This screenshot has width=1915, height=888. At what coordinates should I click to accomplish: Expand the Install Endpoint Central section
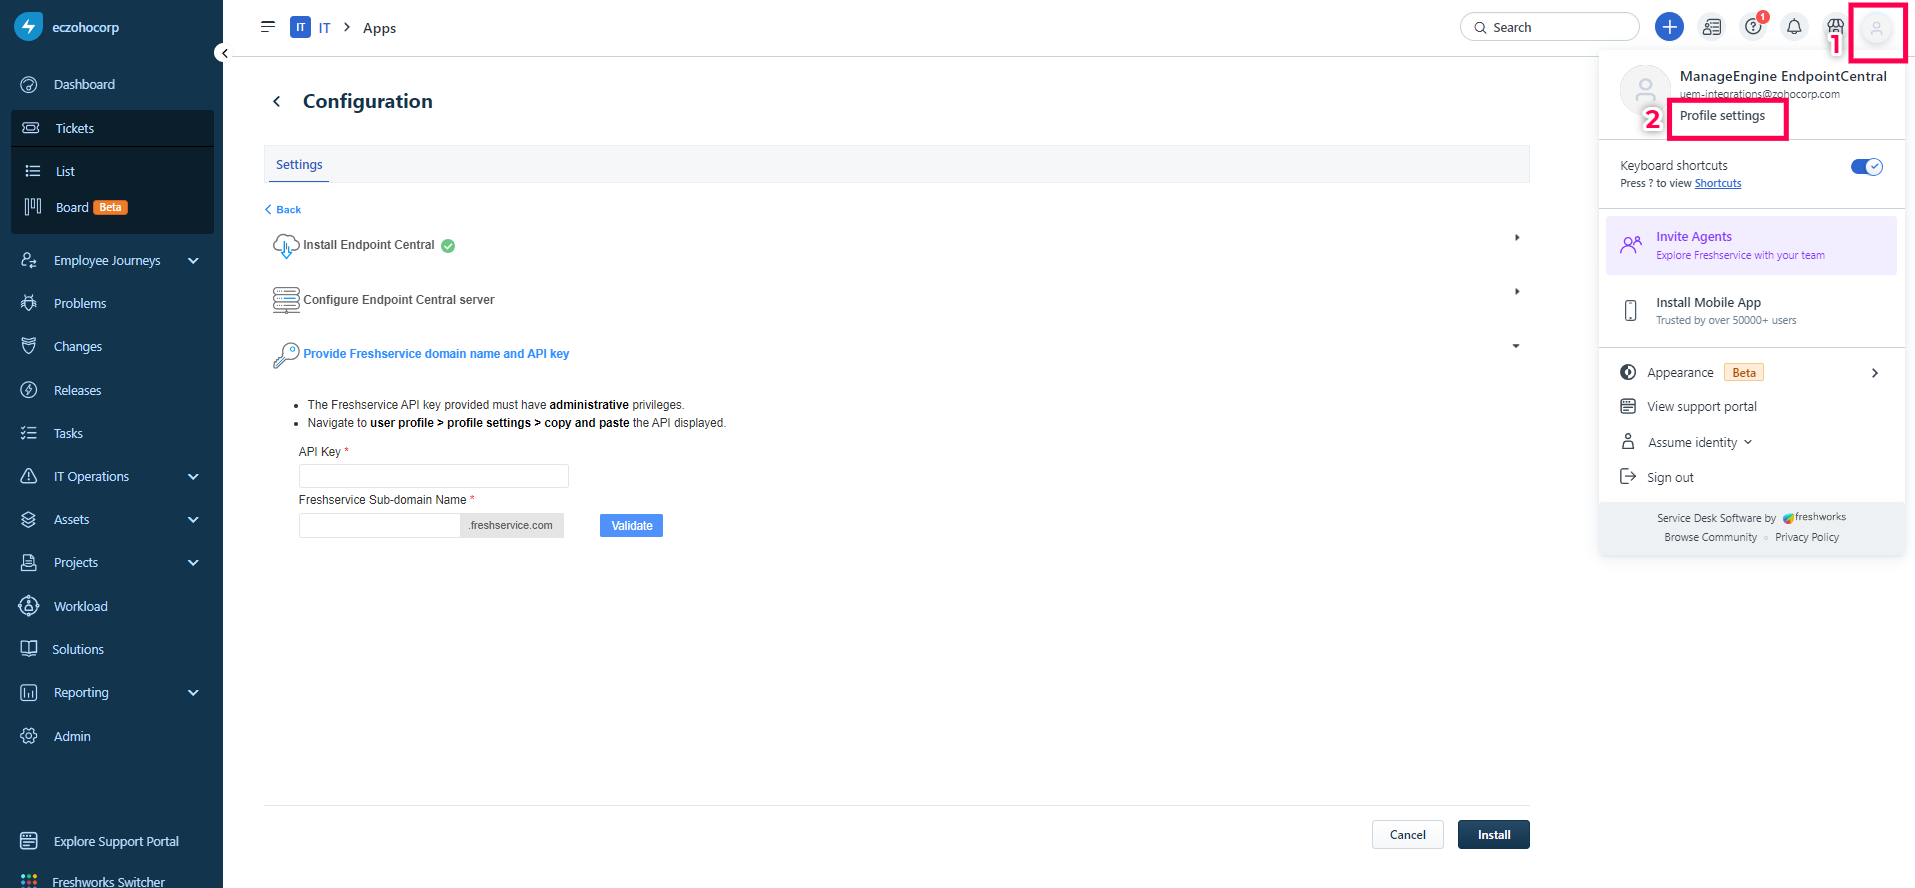point(1516,238)
